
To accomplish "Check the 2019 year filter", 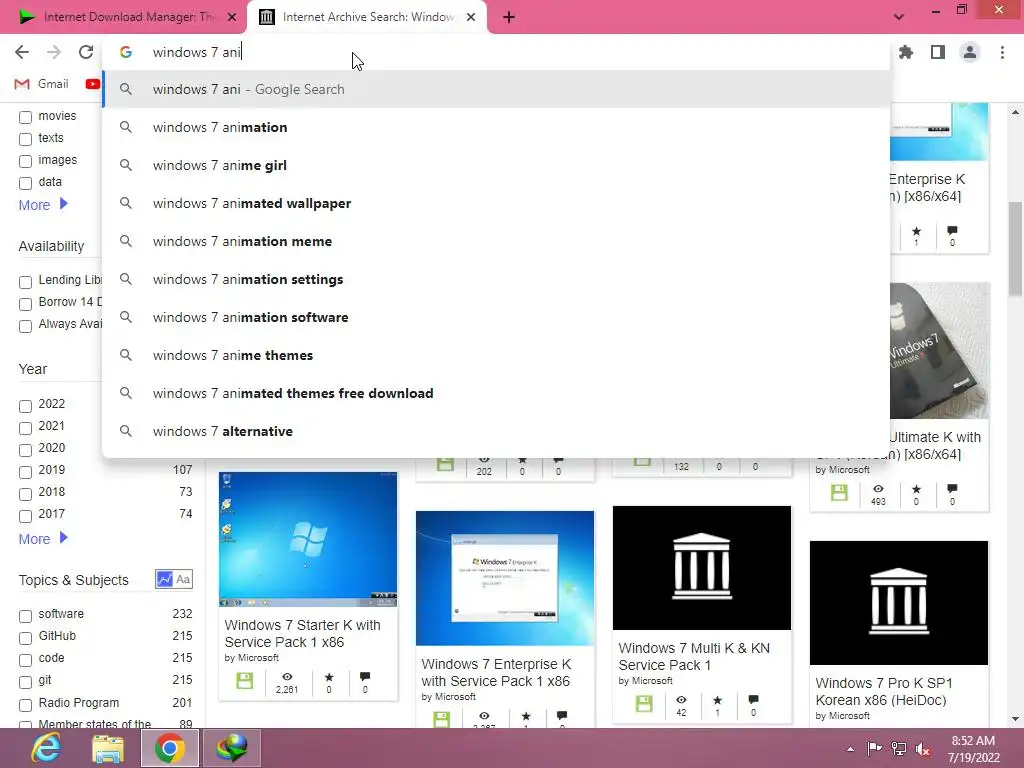I will 25,472.
